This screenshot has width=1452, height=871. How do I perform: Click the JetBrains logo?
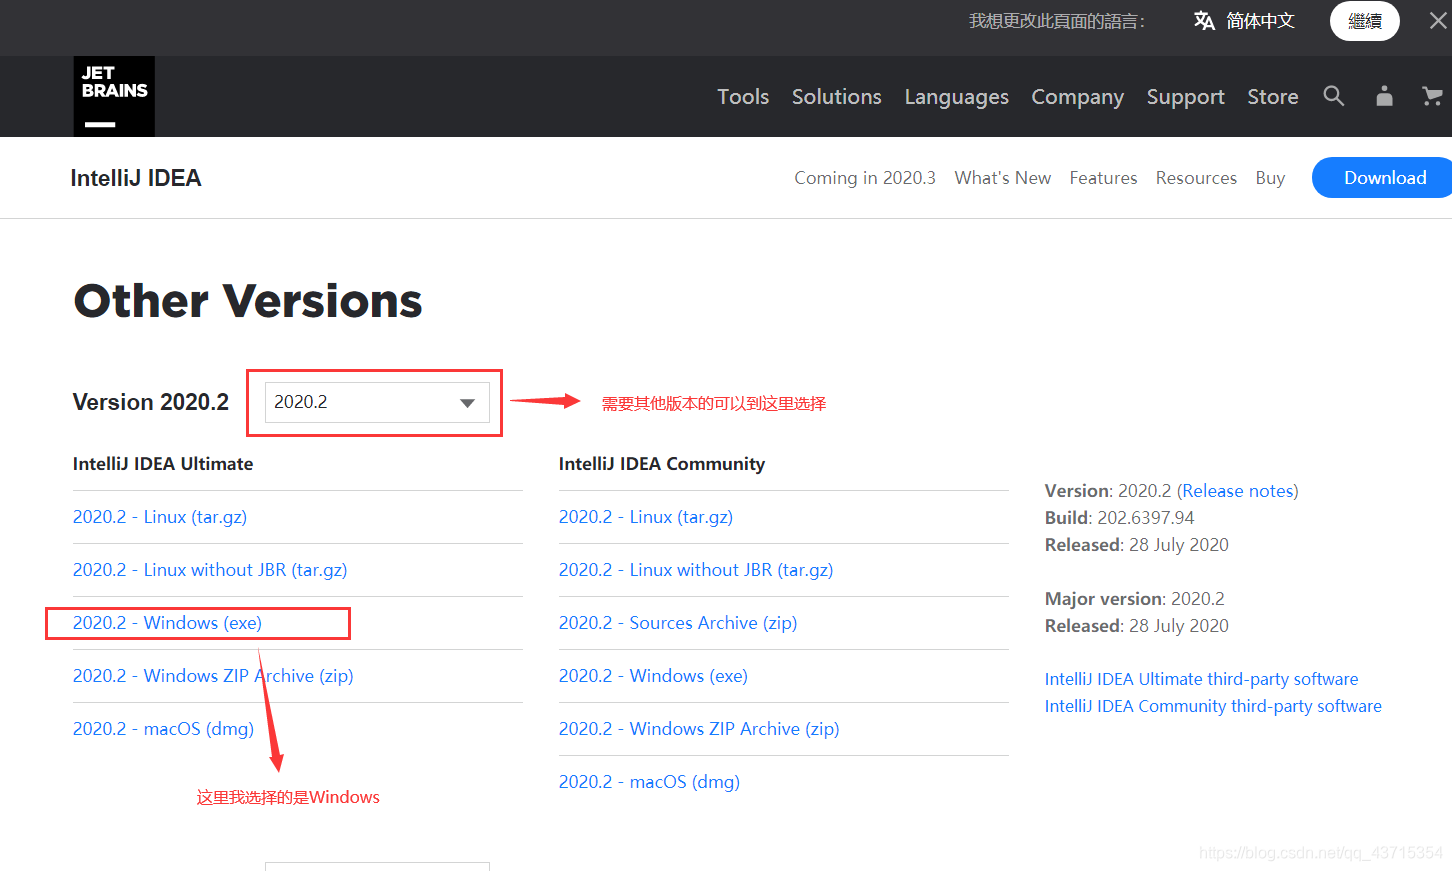pos(114,96)
